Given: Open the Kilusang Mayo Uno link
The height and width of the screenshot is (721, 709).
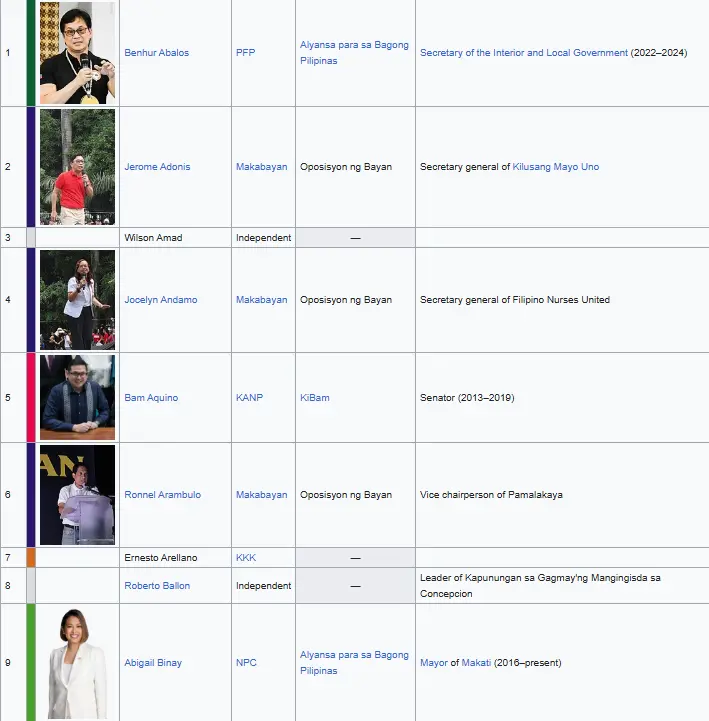Looking at the screenshot, I should coord(555,166).
